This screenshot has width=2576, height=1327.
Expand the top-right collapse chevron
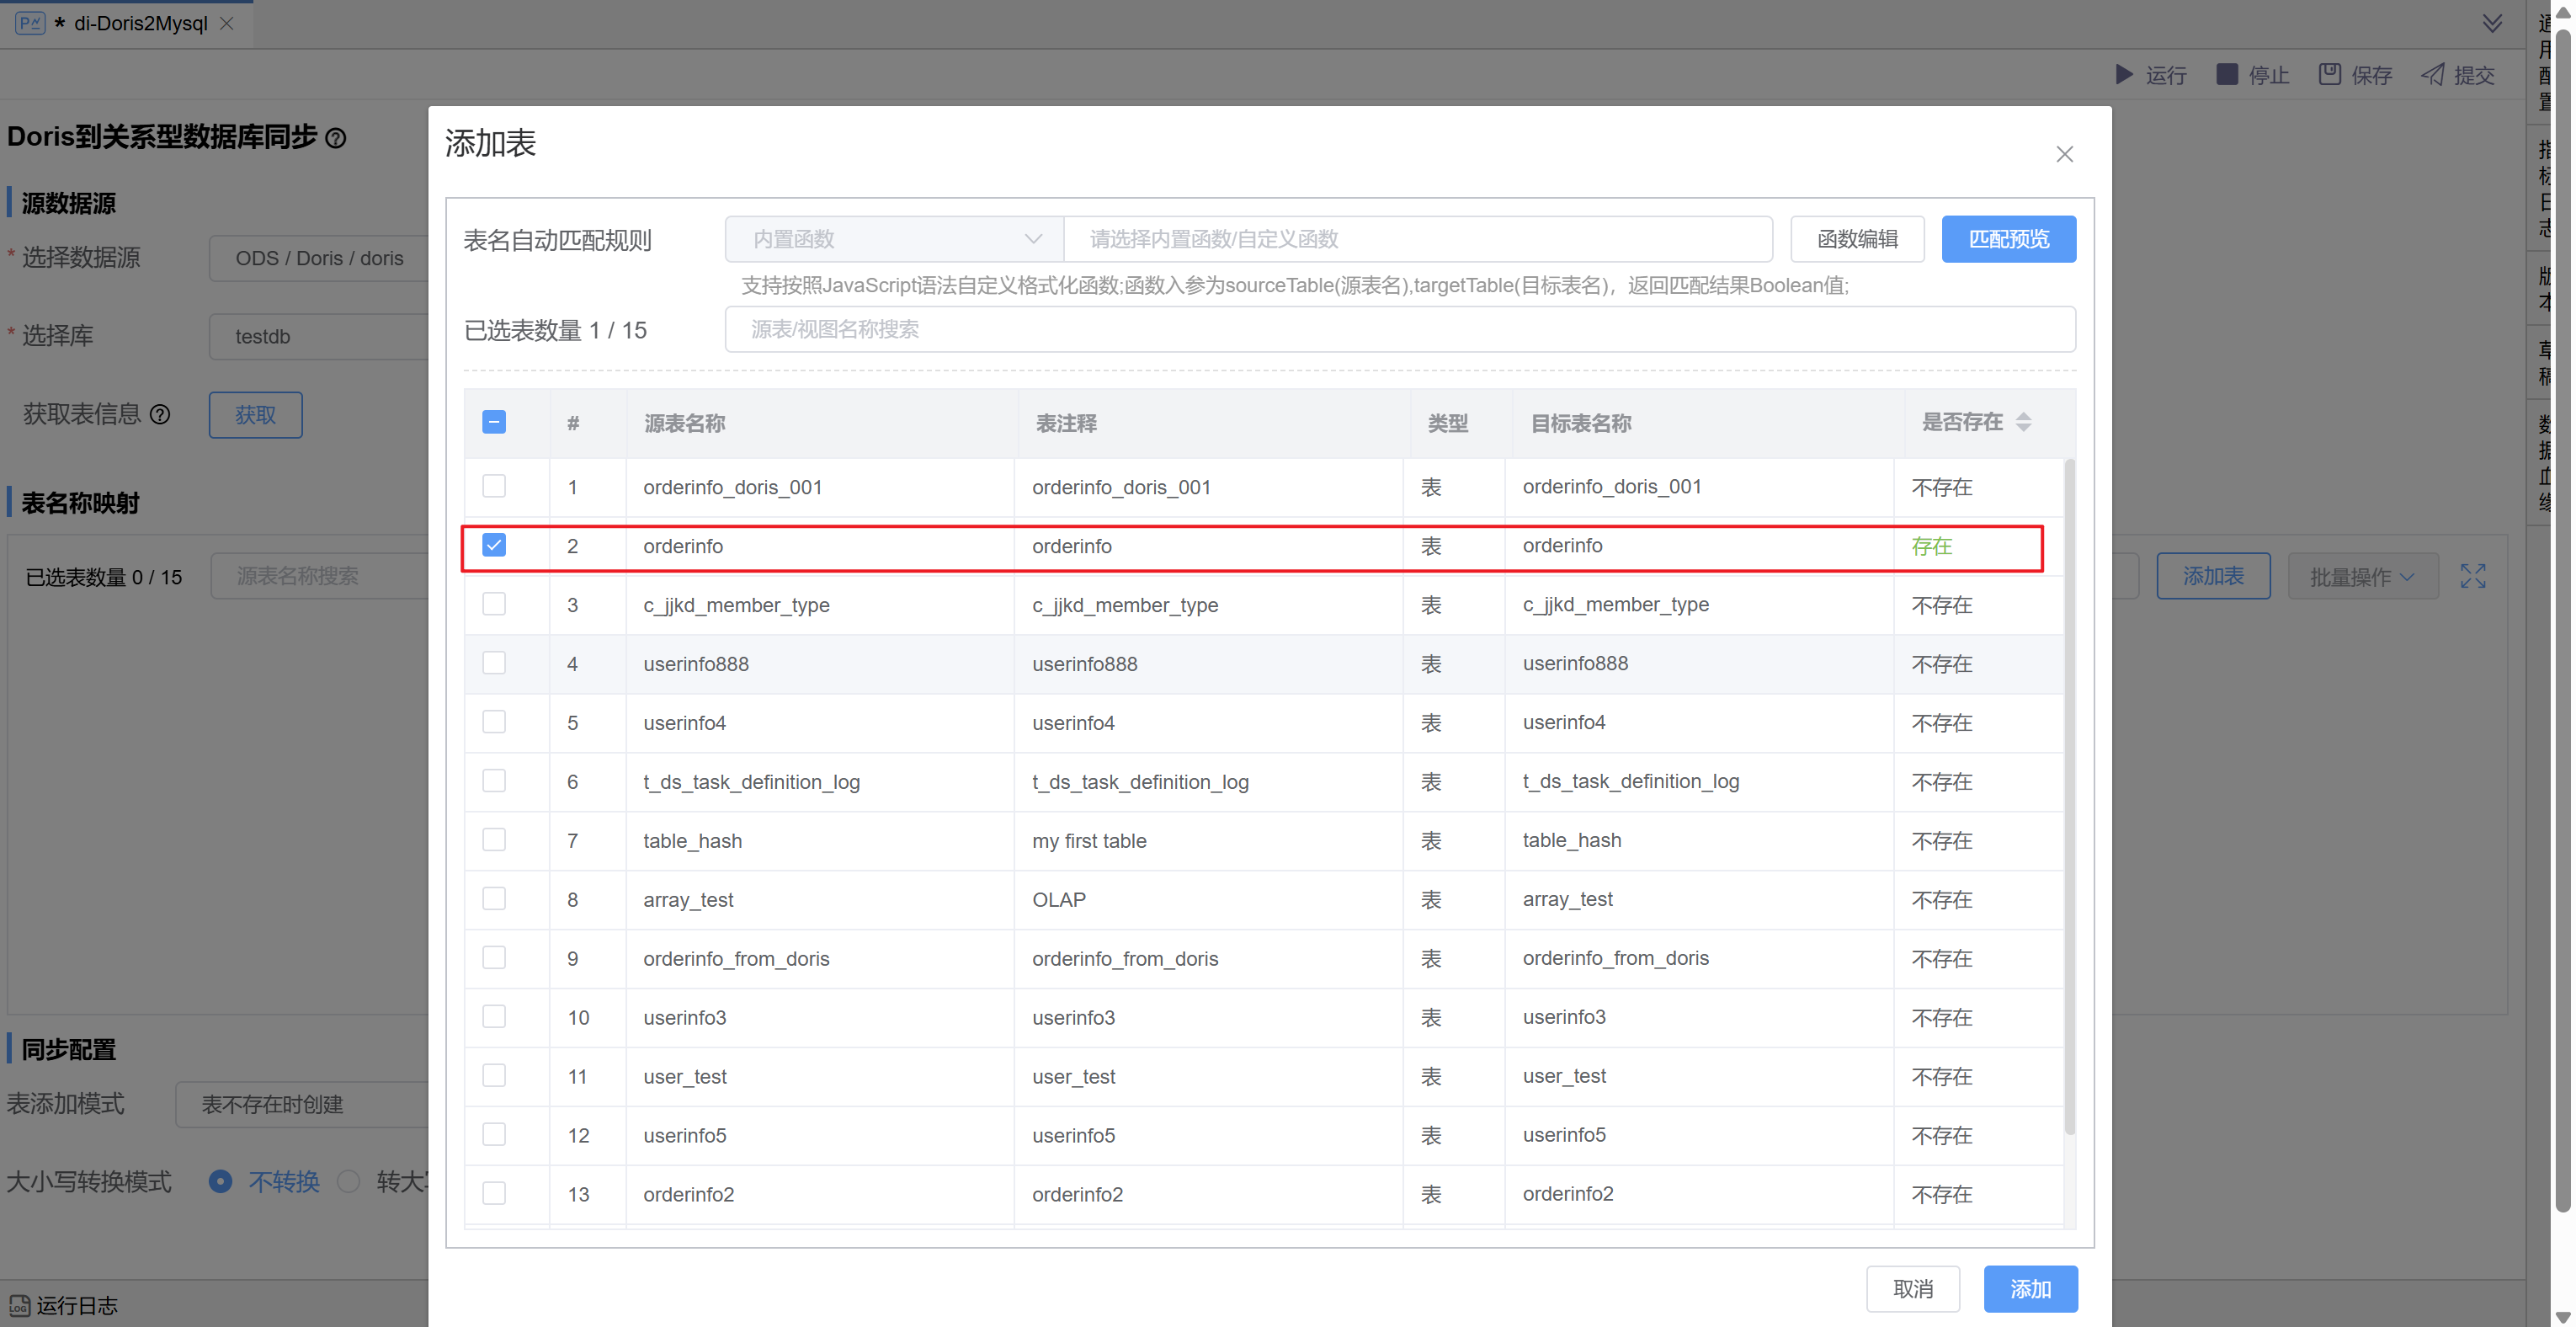(x=2492, y=23)
